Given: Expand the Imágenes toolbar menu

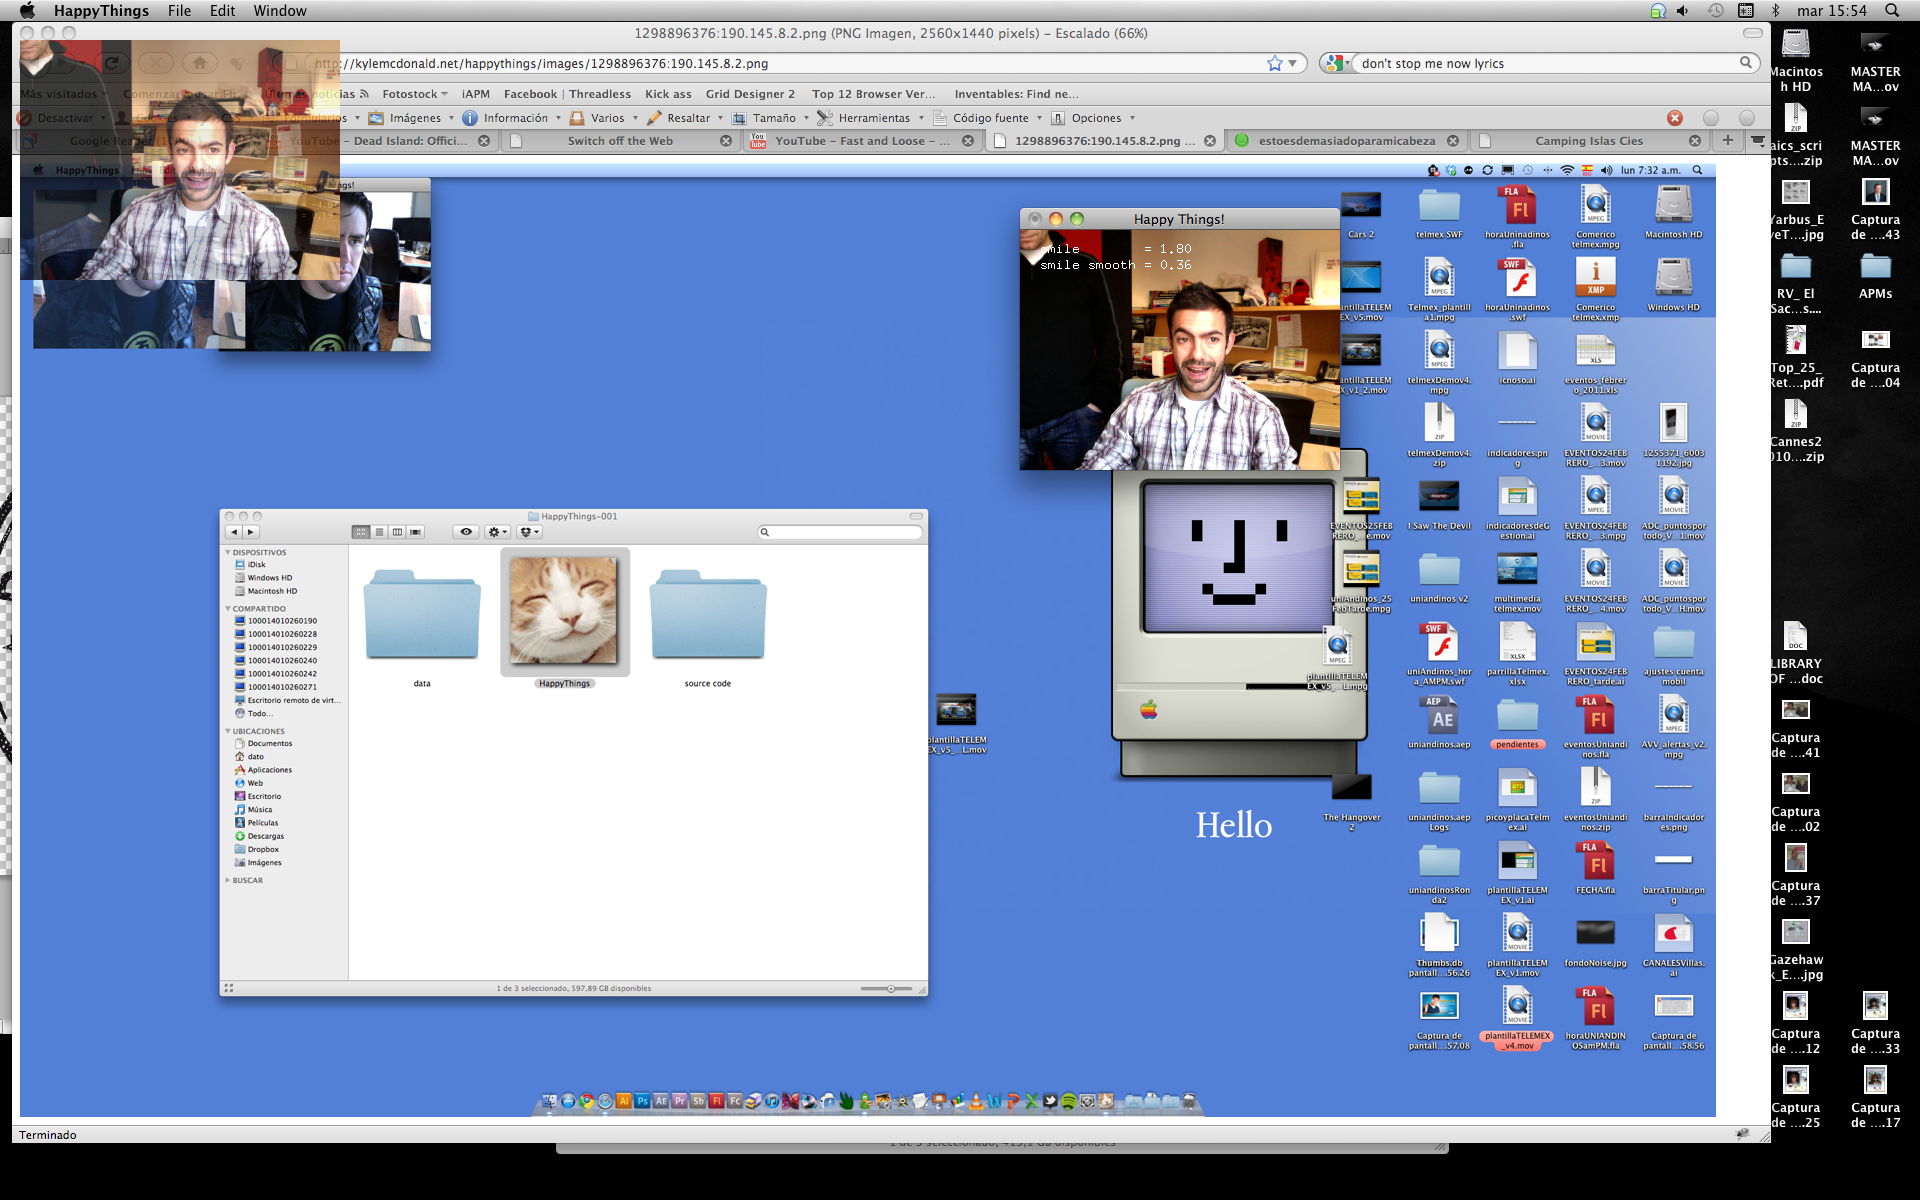Looking at the screenshot, I should click(x=415, y=118).
